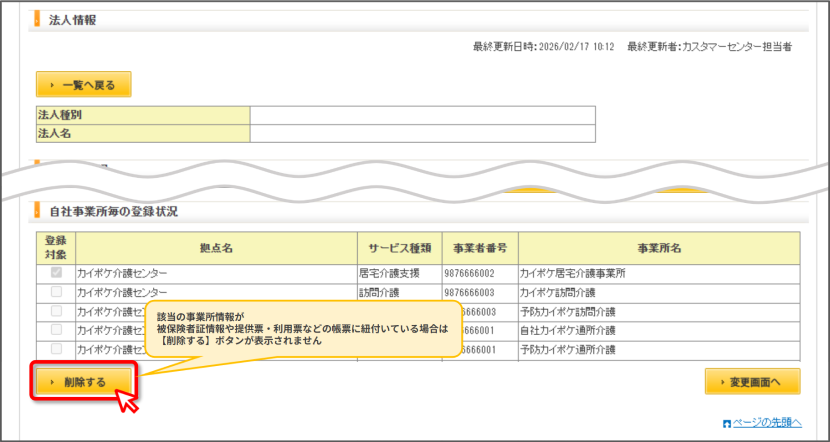The image size is (830, 442).
Task: Click the orange marker beside 法人情報 heading
Action: pos(37,20)
